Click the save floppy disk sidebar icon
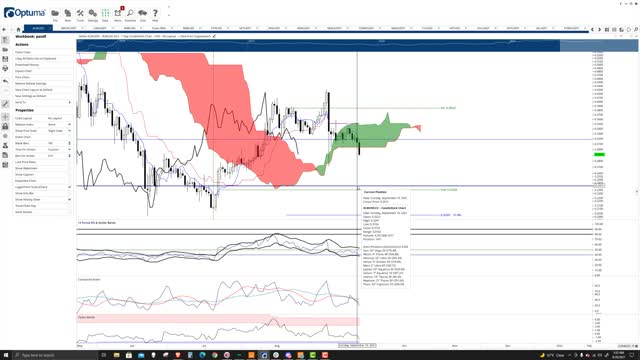640x360 pixels. tap(5, 59)
